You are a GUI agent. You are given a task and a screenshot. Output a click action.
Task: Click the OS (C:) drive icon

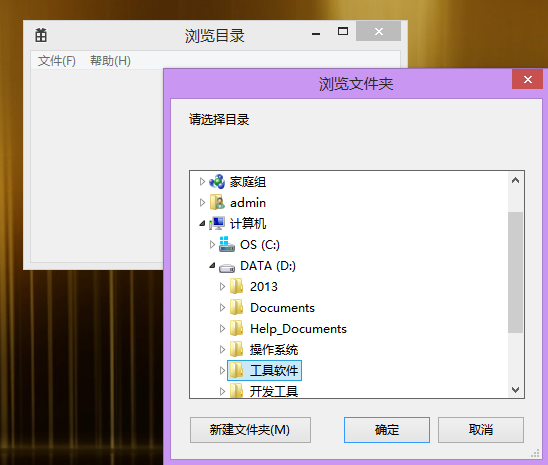[x=227, y=244]
